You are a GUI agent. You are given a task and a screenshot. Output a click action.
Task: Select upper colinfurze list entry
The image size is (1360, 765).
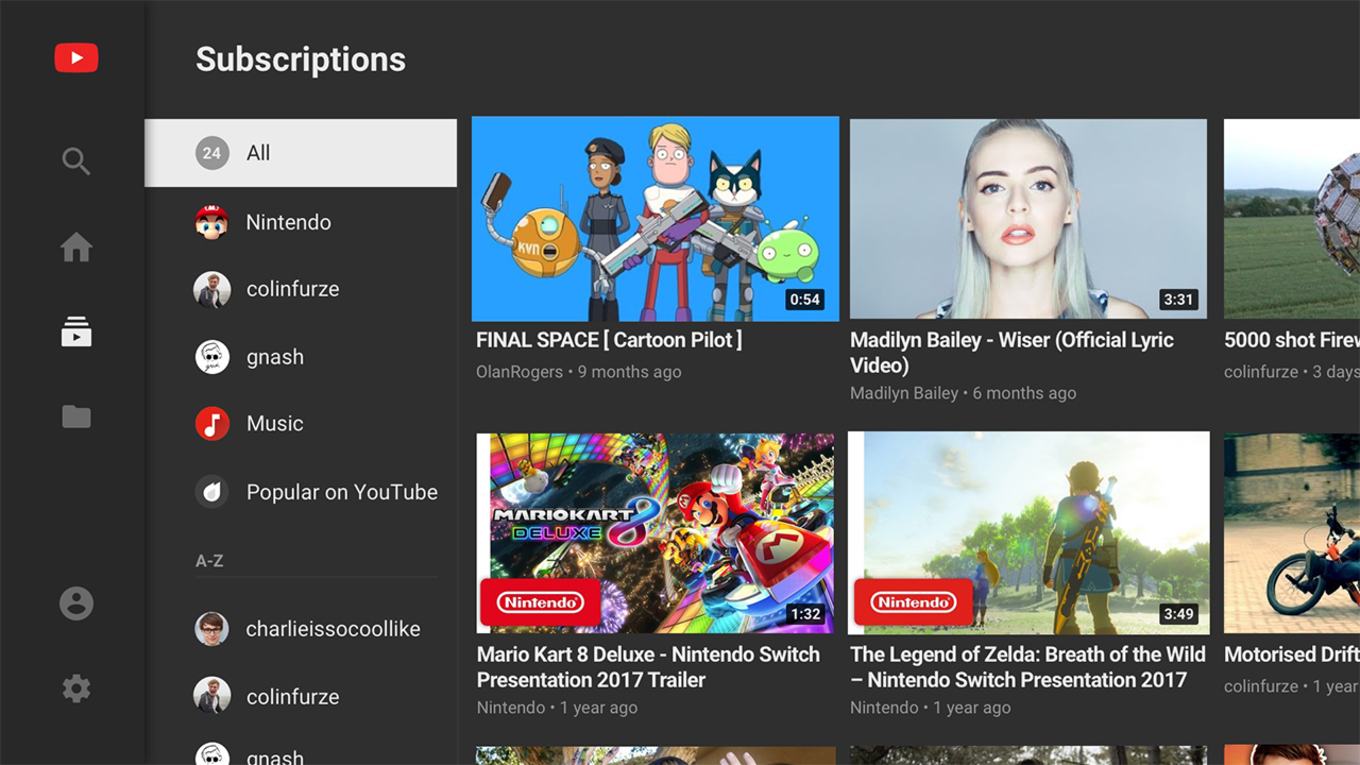[301, 289]
